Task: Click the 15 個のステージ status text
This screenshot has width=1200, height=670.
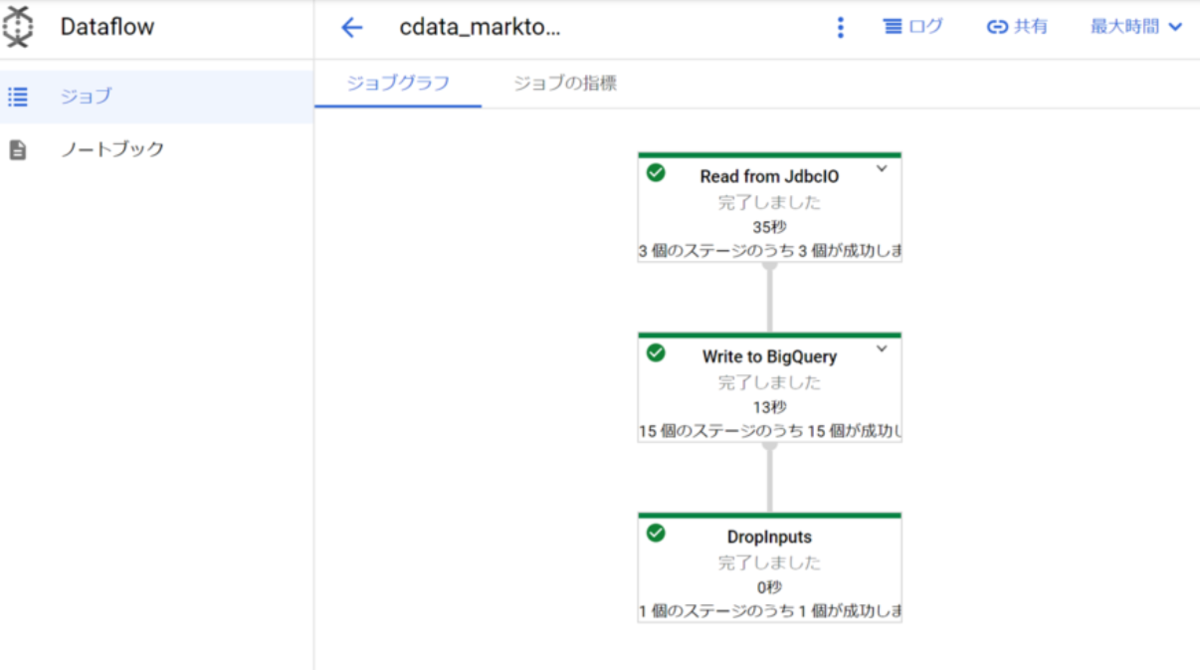Action: tap(769, 431)
